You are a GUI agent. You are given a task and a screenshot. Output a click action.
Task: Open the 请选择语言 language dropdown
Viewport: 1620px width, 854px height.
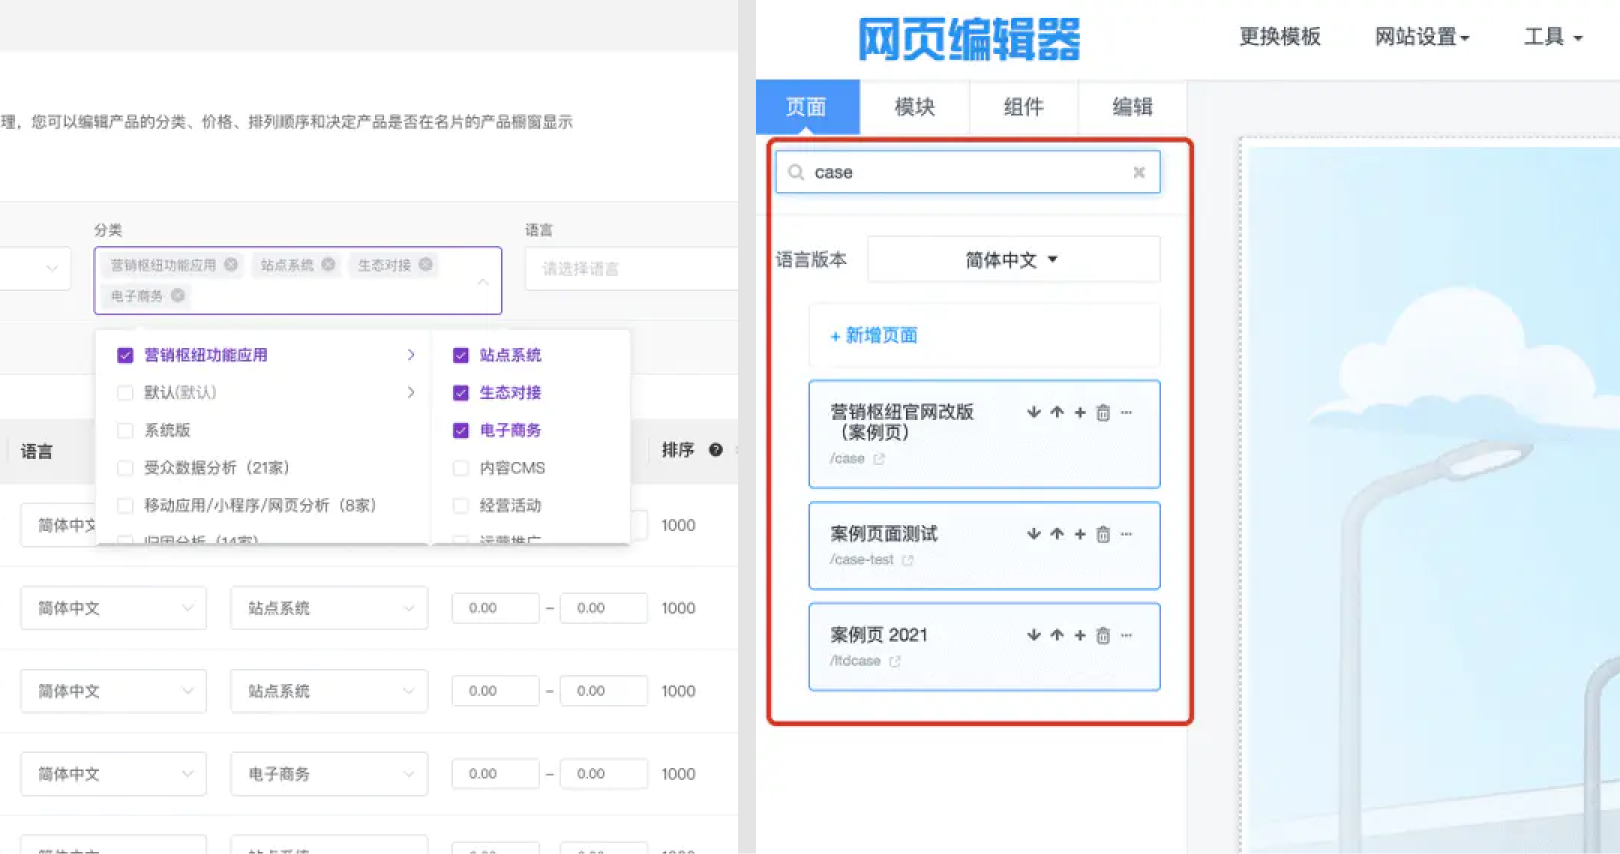(632, 268)
